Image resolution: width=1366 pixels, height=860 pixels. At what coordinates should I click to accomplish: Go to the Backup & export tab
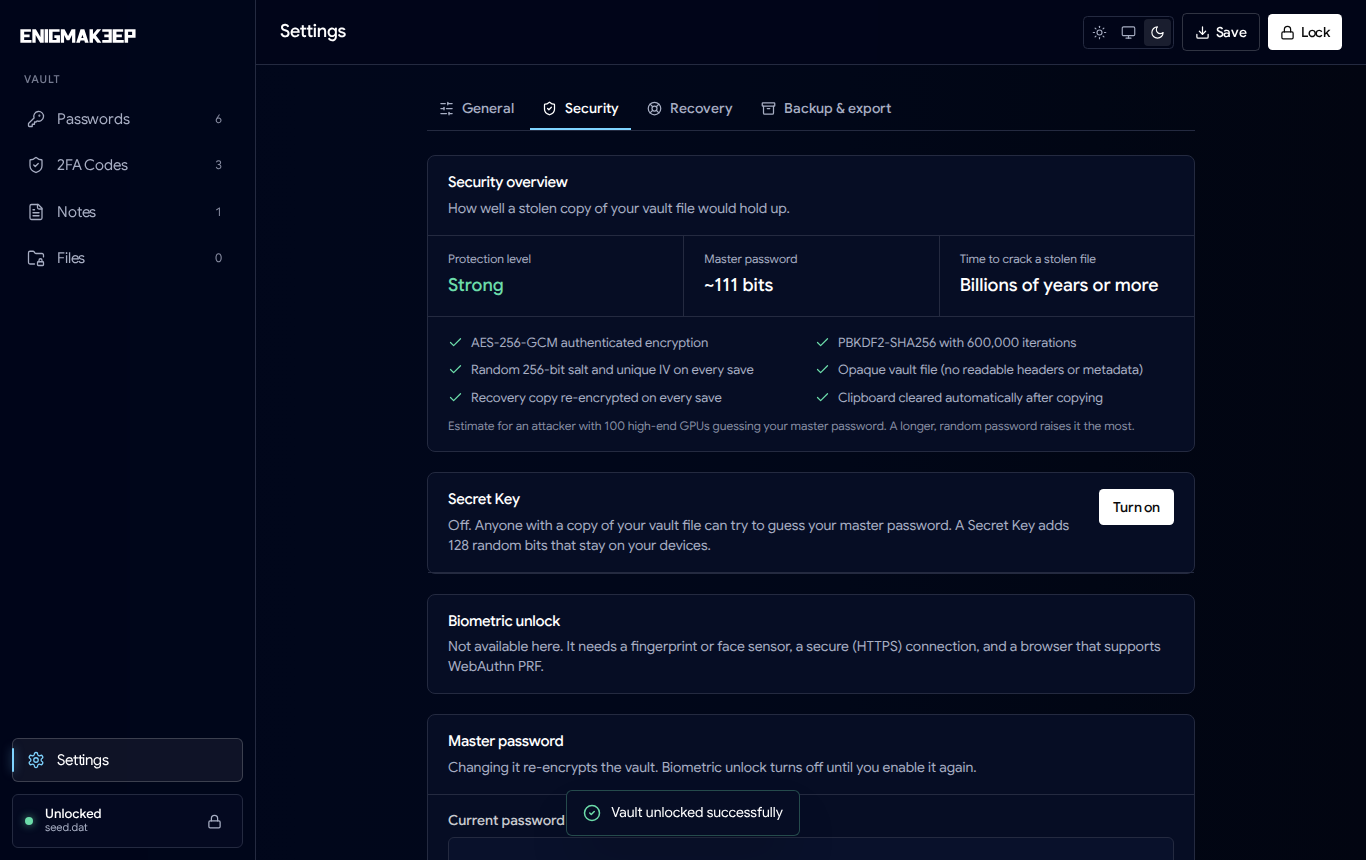point(826,108)
